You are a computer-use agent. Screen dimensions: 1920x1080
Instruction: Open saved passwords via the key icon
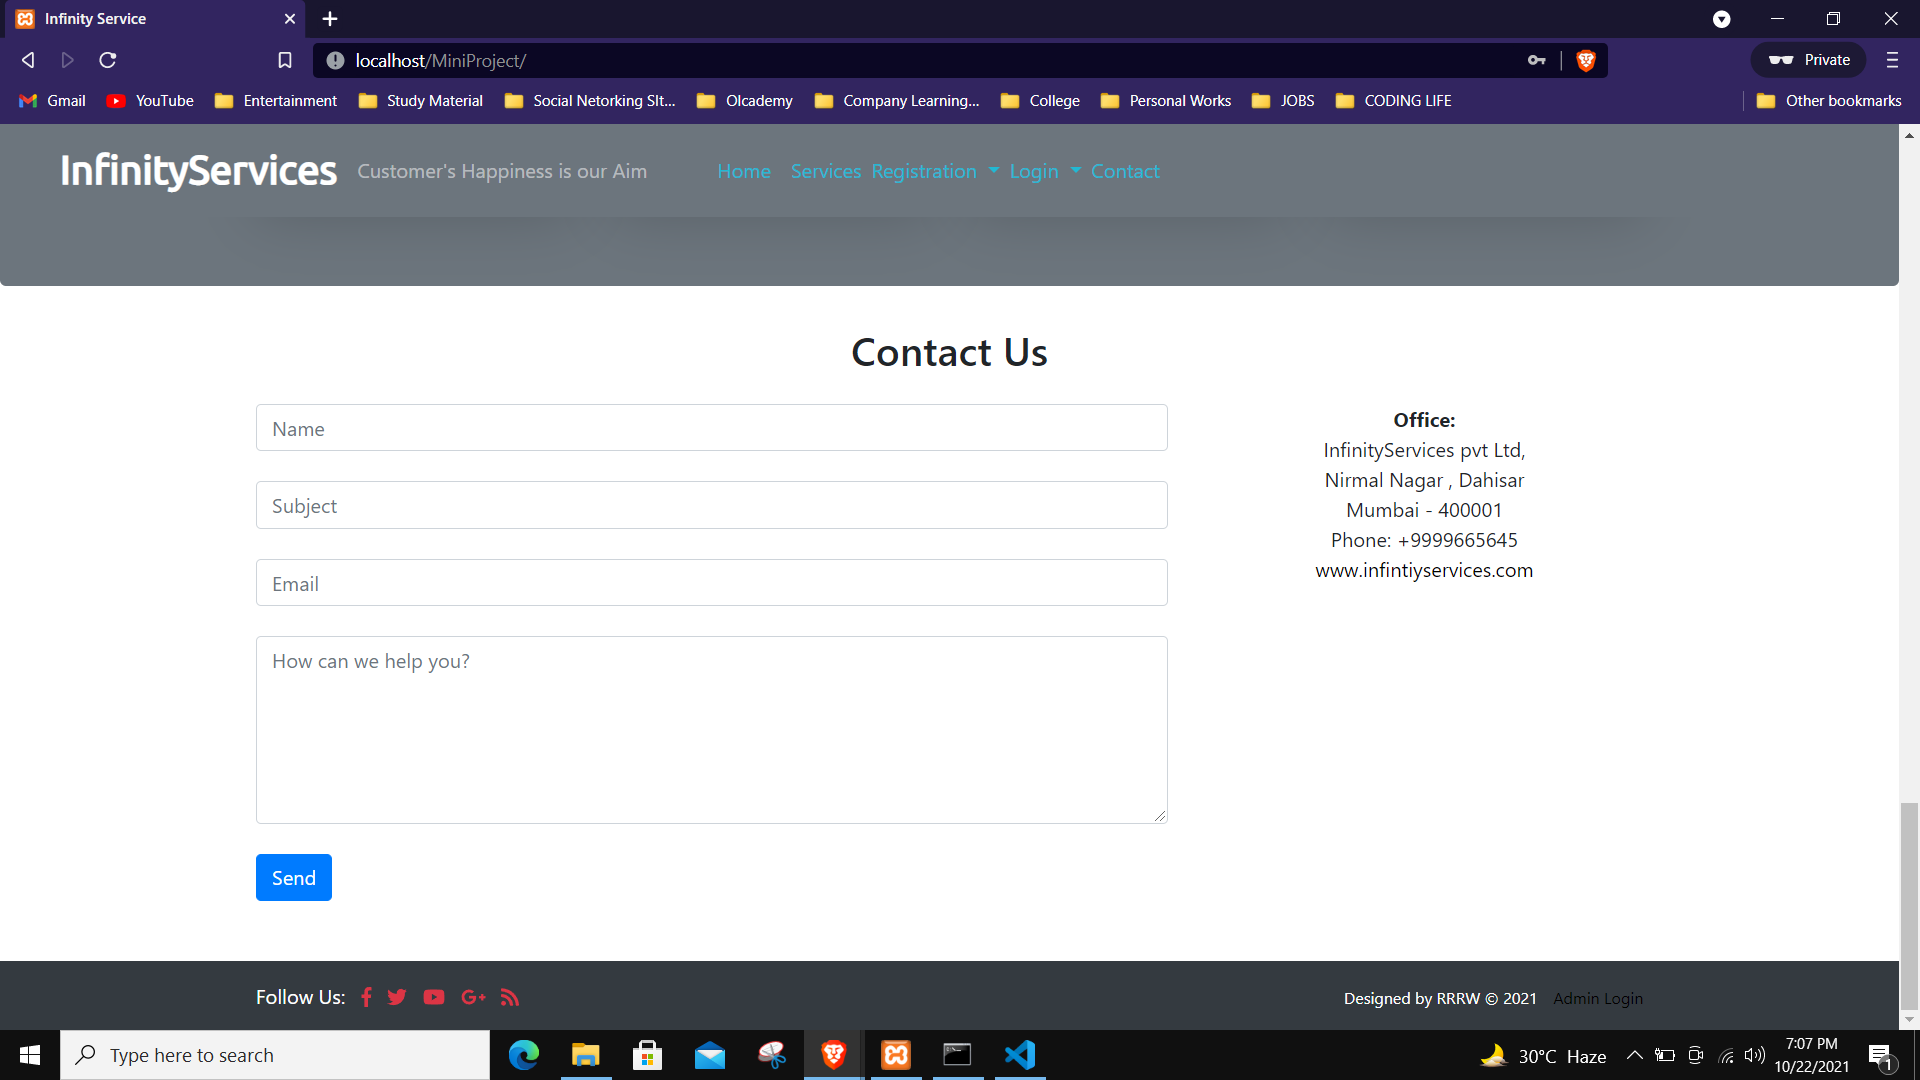click(x=1538, y=60)
